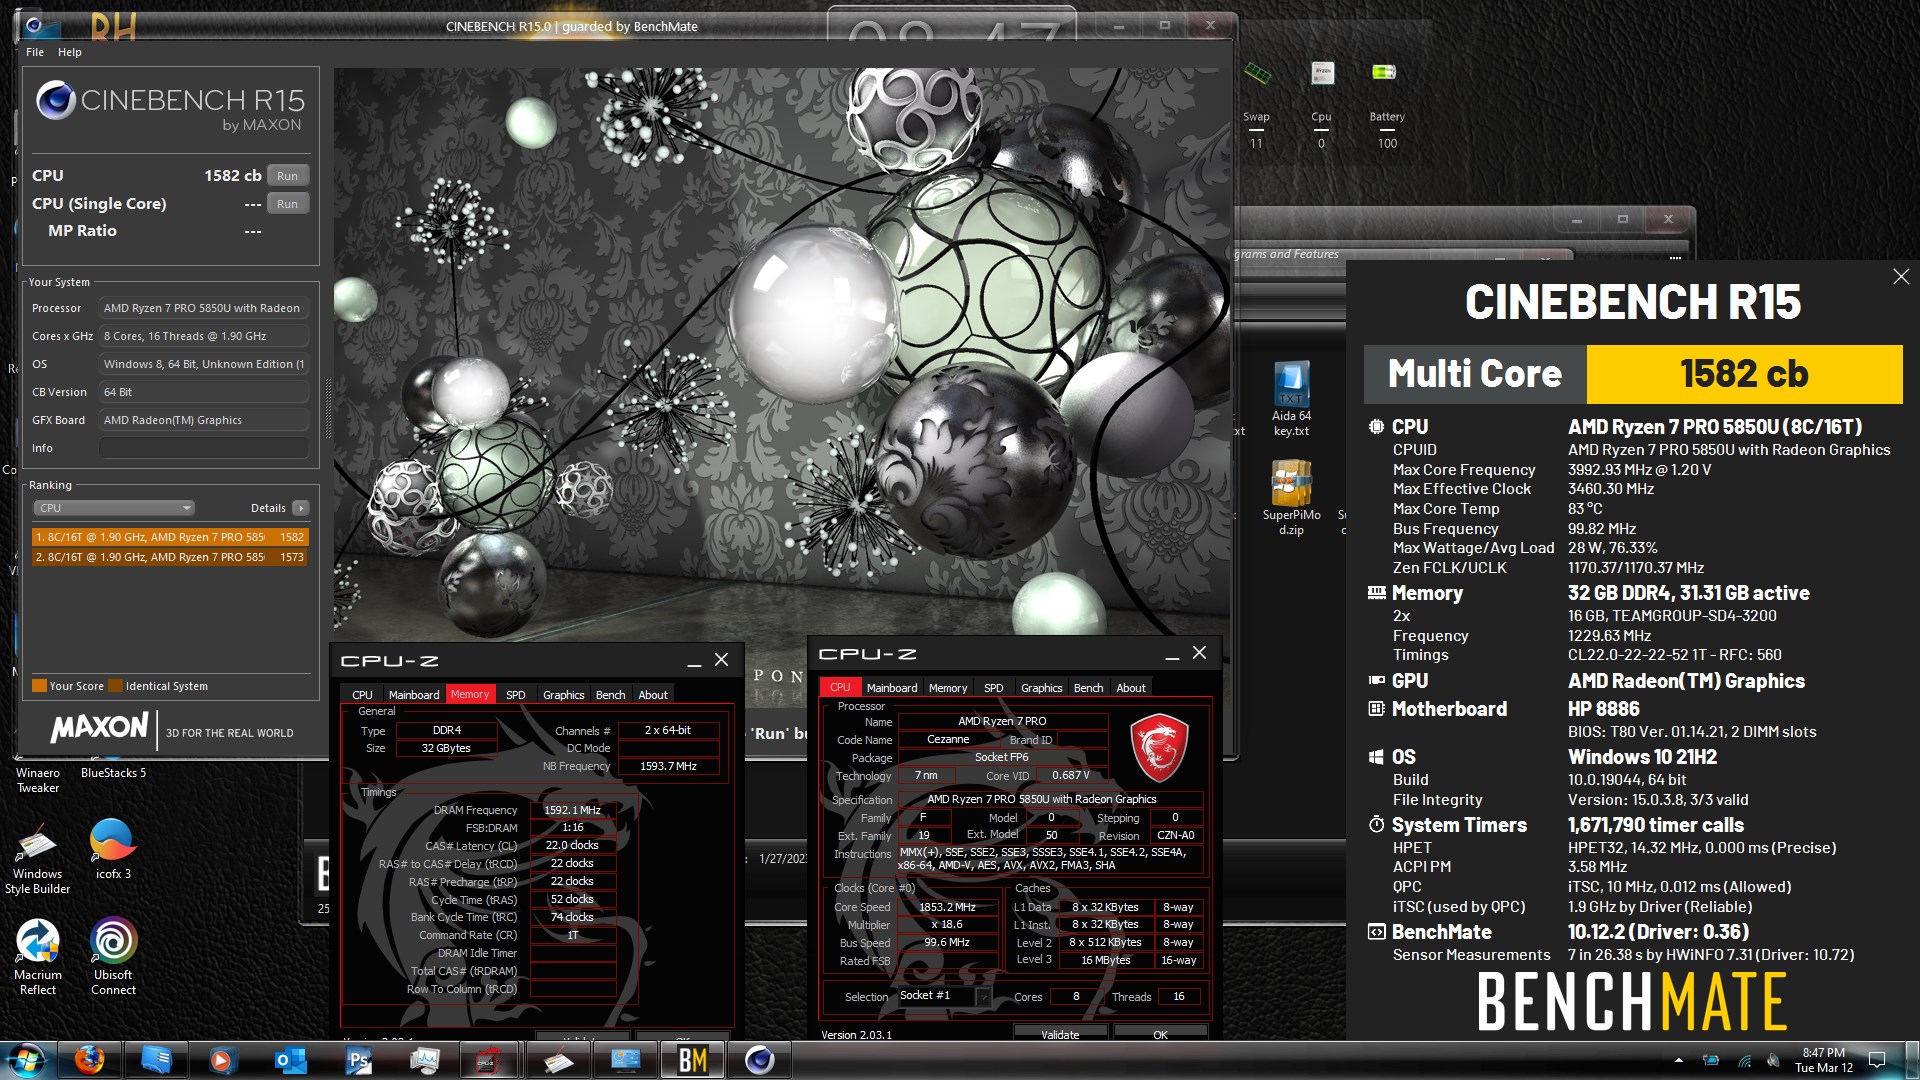Click the Cpu gadget icon

tap(1322, 72)
